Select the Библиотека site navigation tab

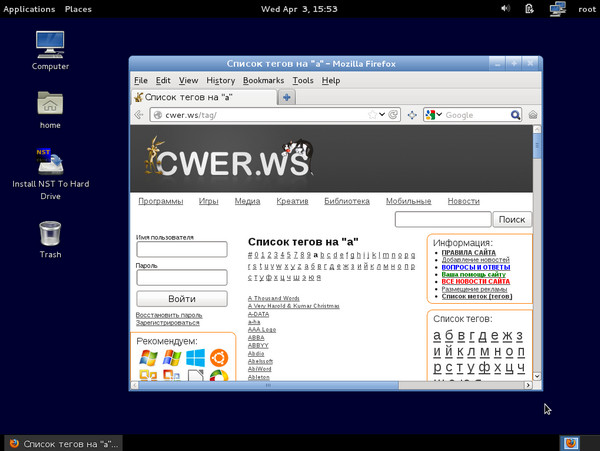[x=346, y=201]
